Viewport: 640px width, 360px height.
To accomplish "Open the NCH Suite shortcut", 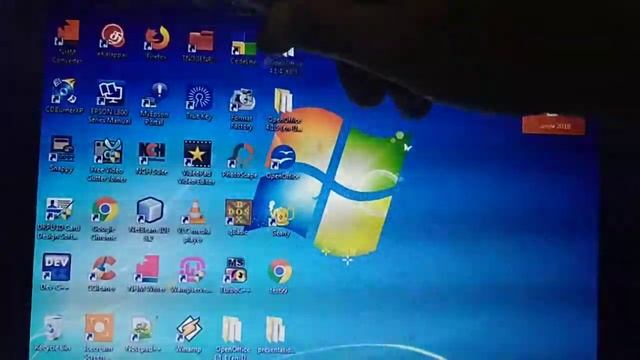I will pyautogui.click(x=152, y=153).
